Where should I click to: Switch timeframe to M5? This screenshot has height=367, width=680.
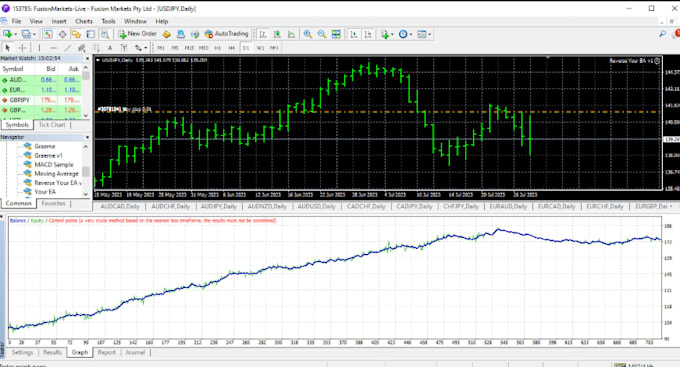(175, 48)
